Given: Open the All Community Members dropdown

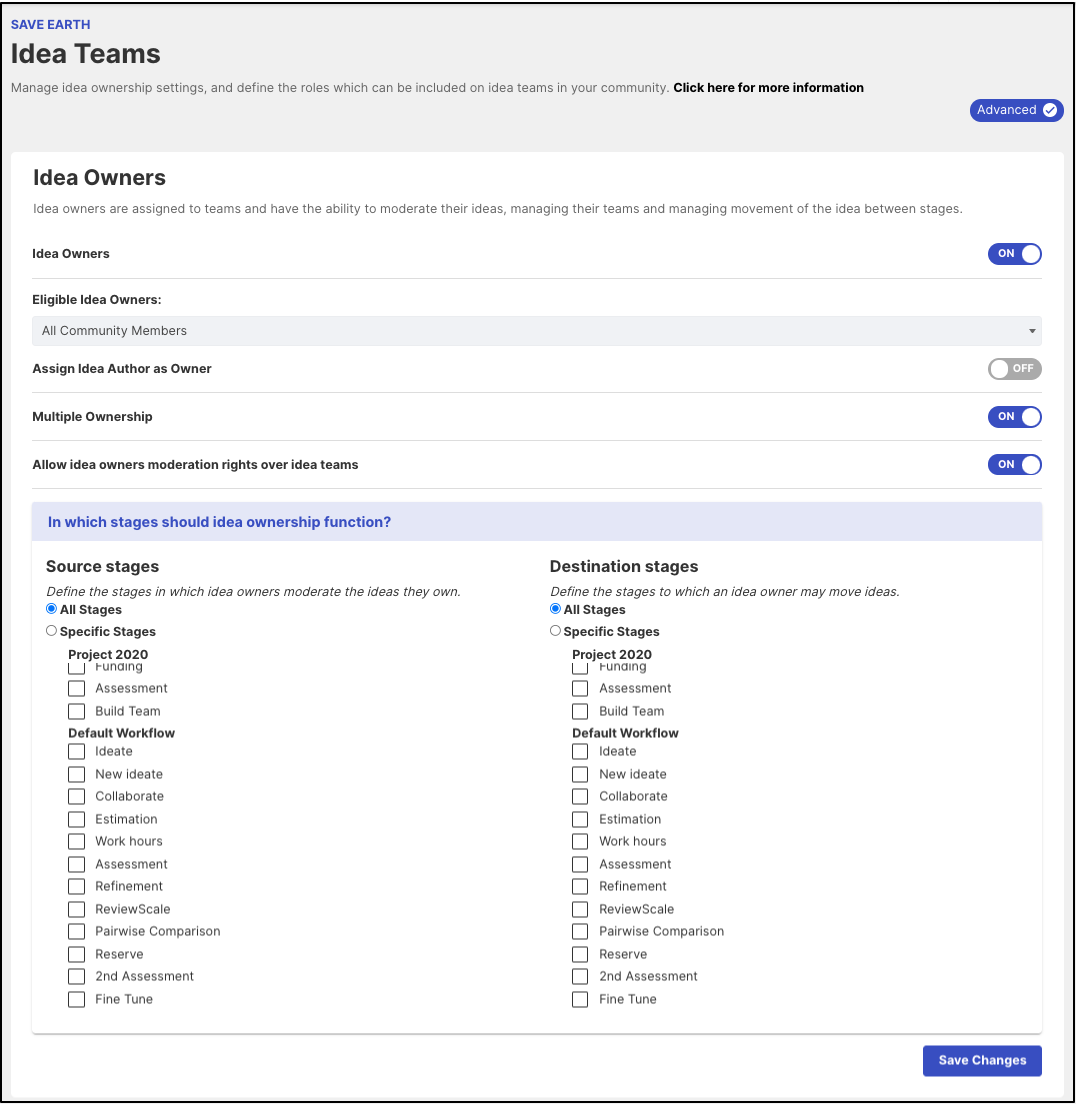Looking at the screenshot, I should pyautogui.click(x=537, y=331).
